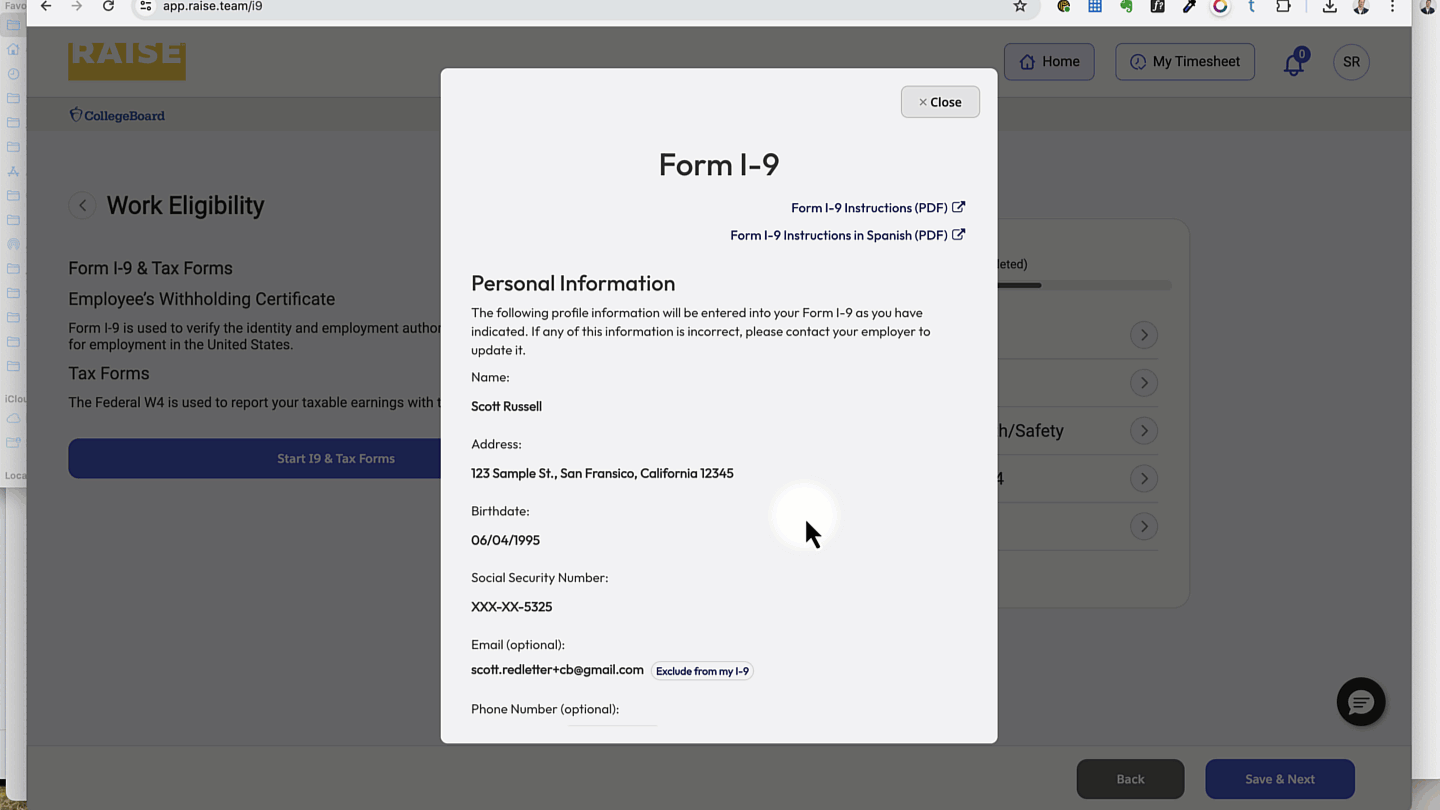Open the notifications bell
This screenshot has height=810, width=1440.
(x=1294, y=62)
